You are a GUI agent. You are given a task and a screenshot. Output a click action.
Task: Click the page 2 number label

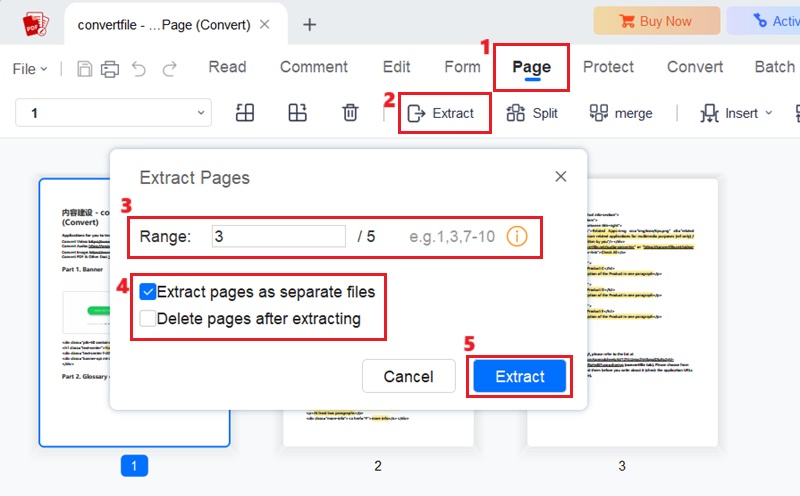tap(378, 466)
